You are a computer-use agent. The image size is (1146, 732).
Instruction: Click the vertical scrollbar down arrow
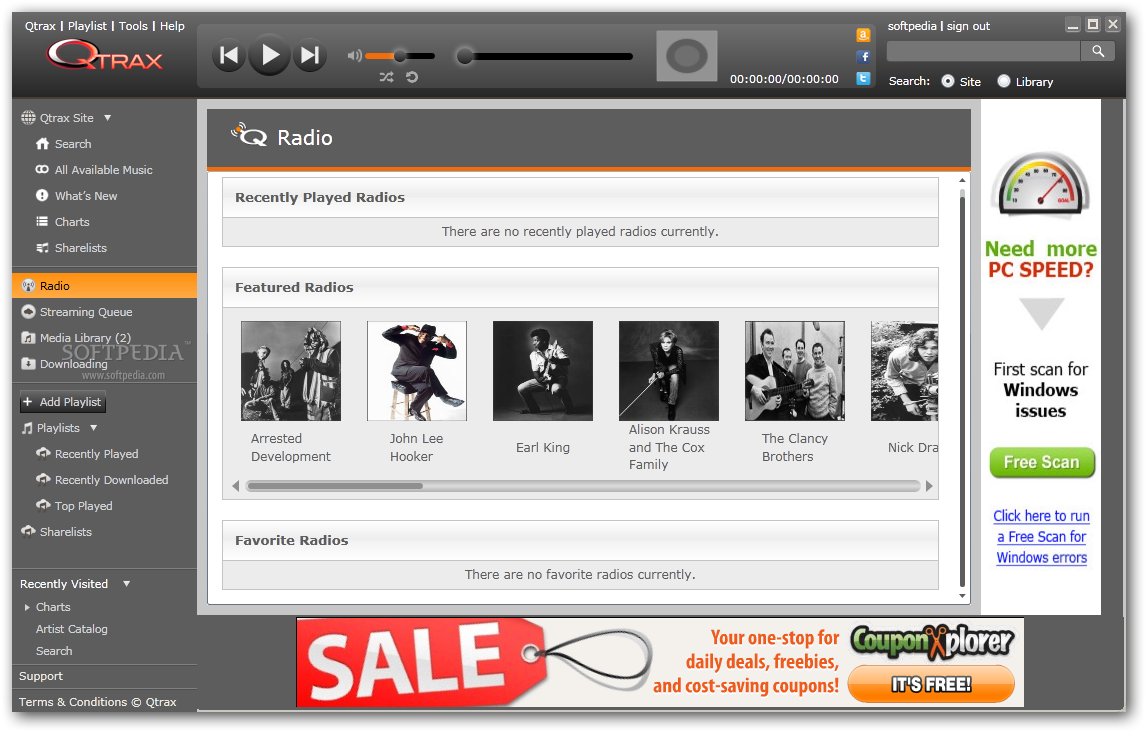(x=963, y=596)
